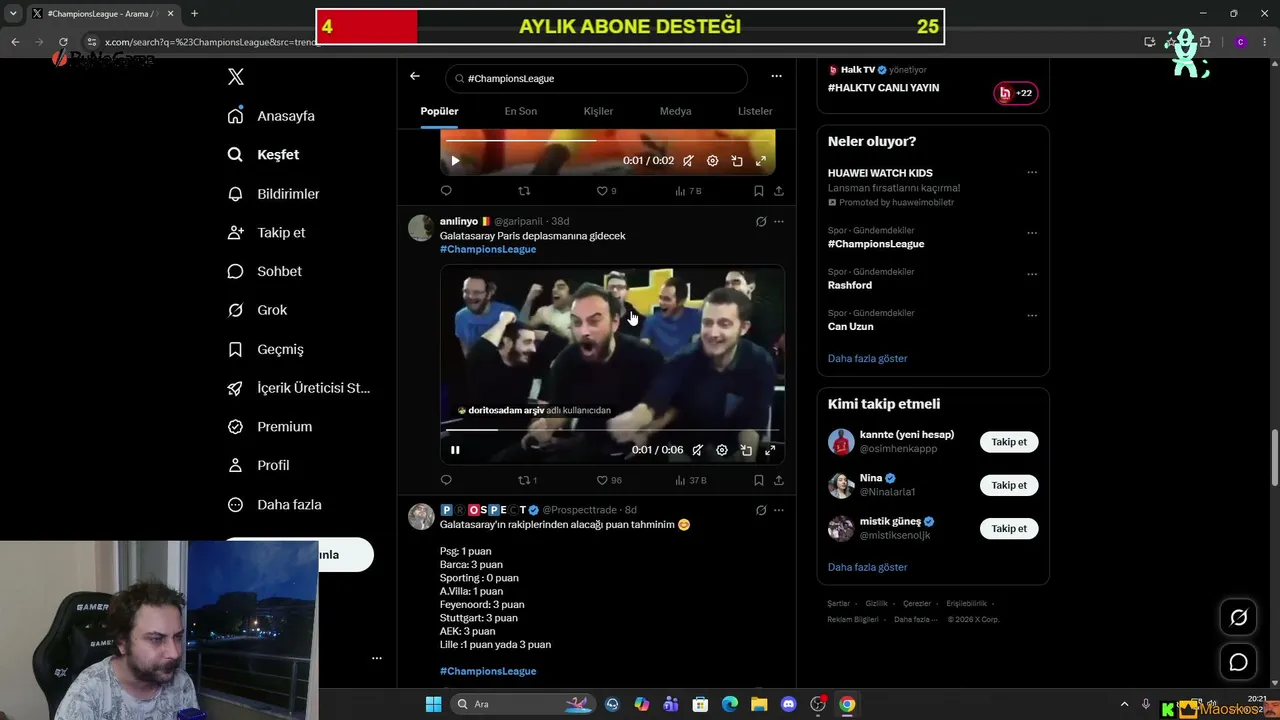The width and height of the screenshot is (1280, 720).
Task: Open Bildirimler notifications page
Action: pos(273,194)
